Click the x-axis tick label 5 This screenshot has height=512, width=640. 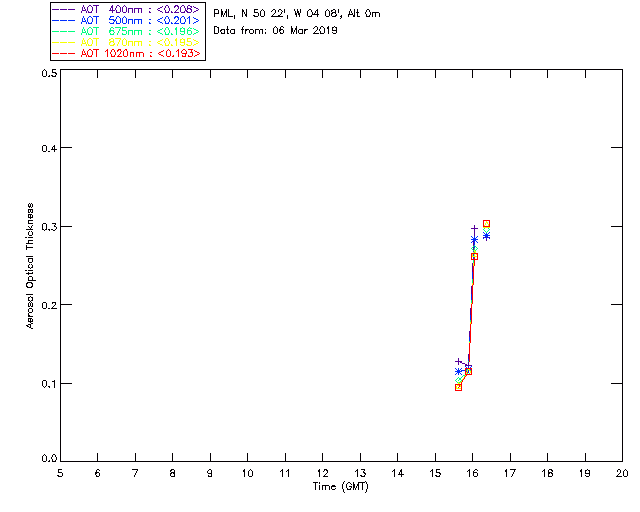coord(60,473)
